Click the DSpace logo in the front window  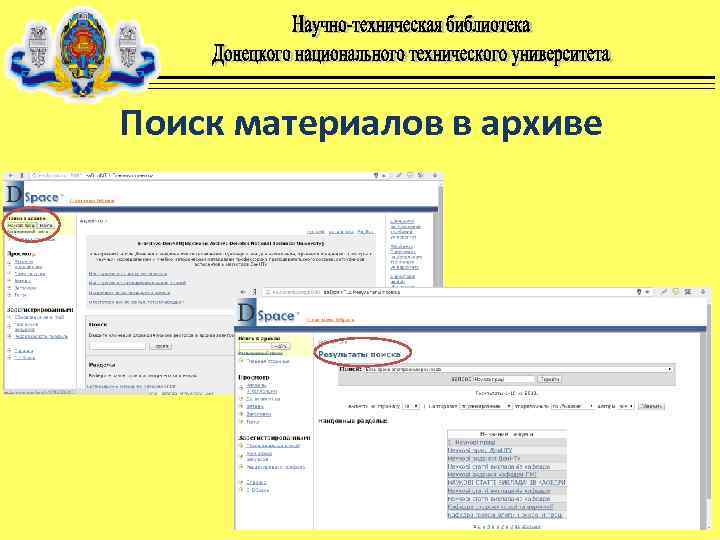click(266, 314)
